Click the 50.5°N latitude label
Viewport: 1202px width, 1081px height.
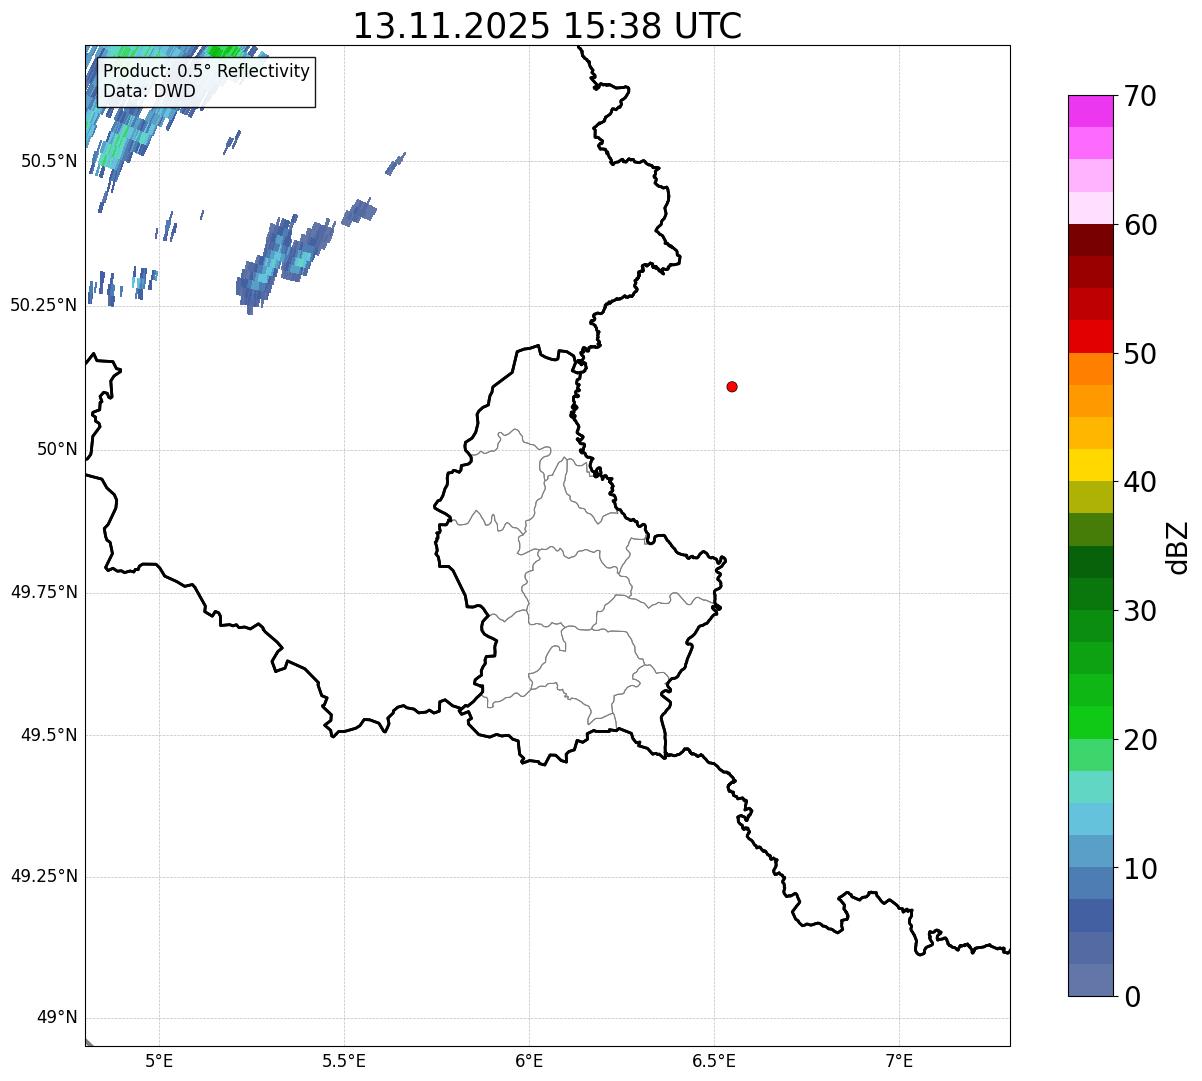(49, 161)
